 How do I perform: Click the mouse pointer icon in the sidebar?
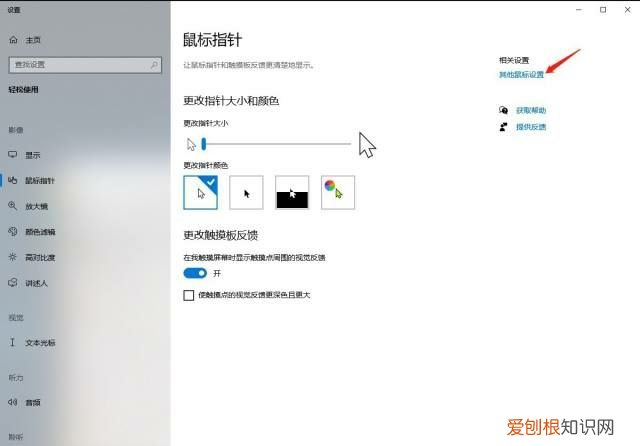coord(13,180)
